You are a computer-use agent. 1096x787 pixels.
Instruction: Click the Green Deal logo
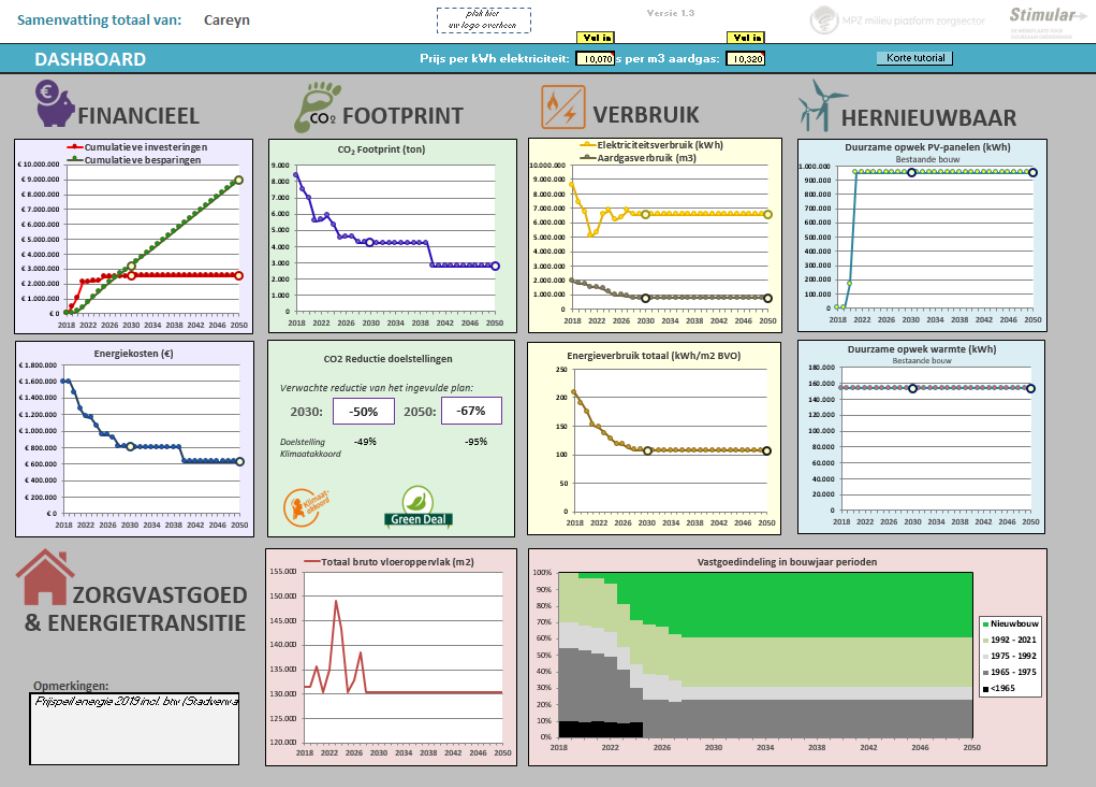419,507
